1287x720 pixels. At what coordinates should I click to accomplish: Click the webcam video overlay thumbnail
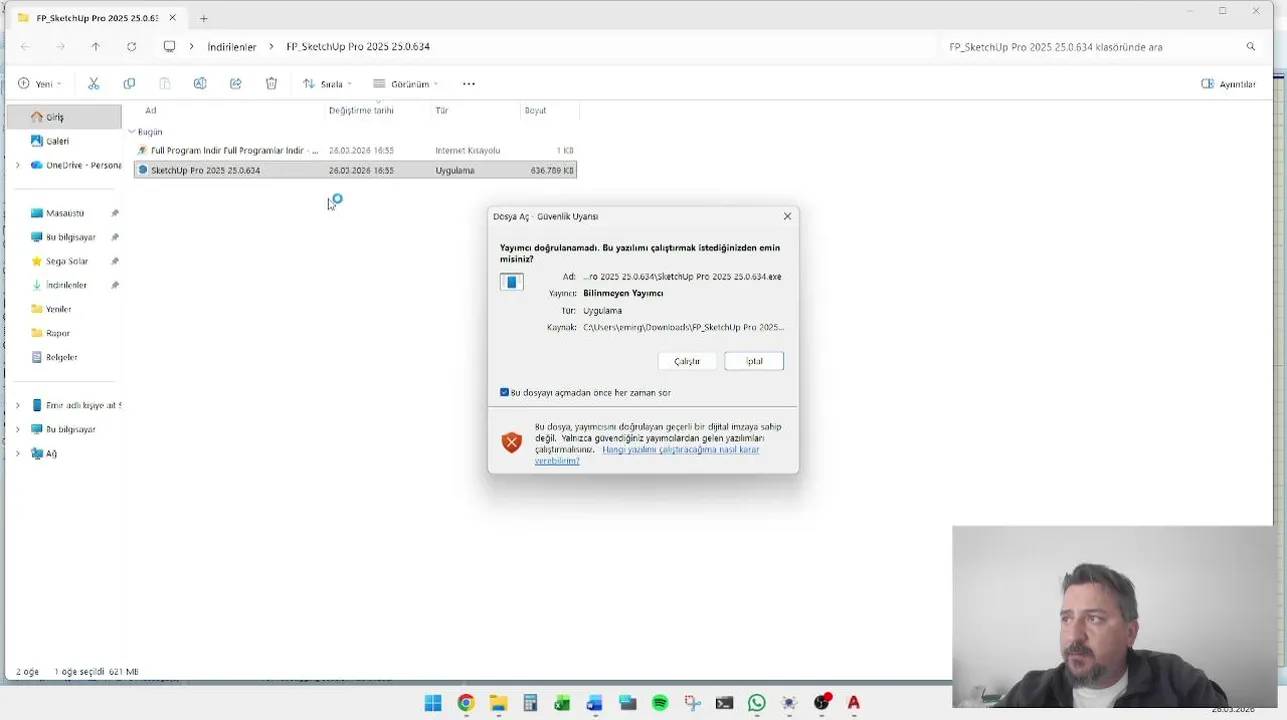[x=1115, y=617]
